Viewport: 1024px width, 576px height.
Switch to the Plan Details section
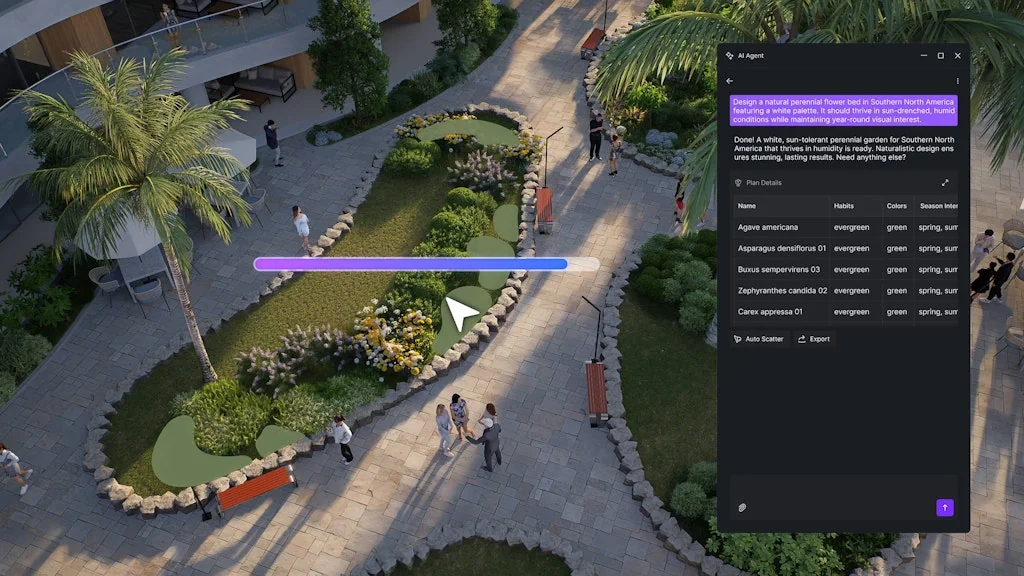(766, 183)
